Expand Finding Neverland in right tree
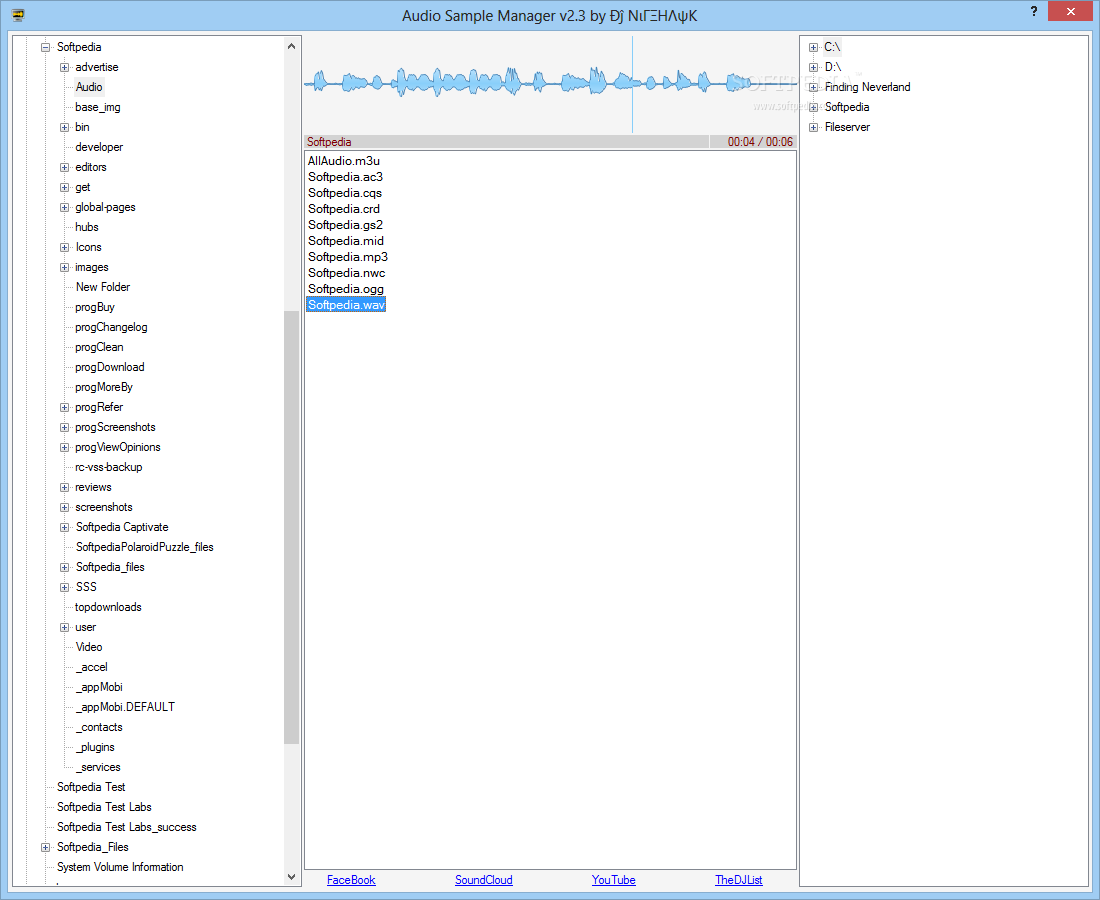The width and height of the screenshot is (1100, 900). pos(814,88)
